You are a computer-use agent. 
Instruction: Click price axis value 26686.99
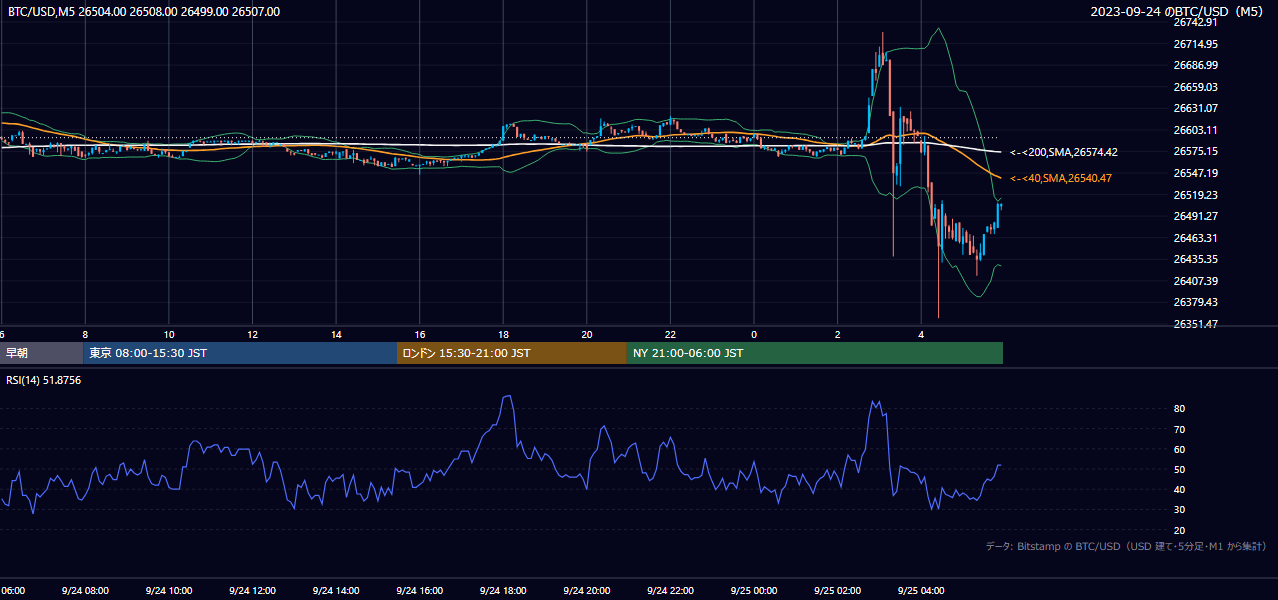point(1195,65)
